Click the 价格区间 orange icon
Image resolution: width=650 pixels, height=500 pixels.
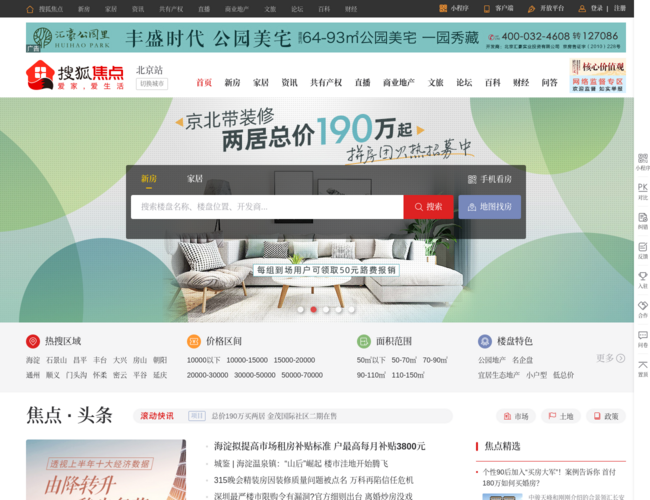coord(194,341)
